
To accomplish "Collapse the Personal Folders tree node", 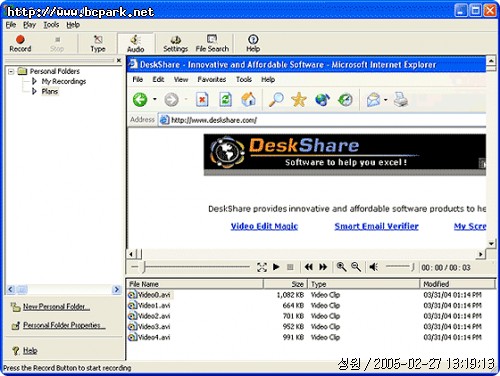I will (x=11, y=71).
